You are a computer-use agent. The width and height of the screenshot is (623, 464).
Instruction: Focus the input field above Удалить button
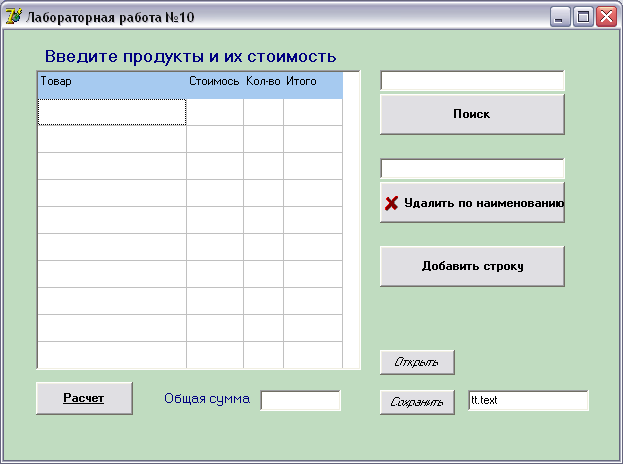472,168
